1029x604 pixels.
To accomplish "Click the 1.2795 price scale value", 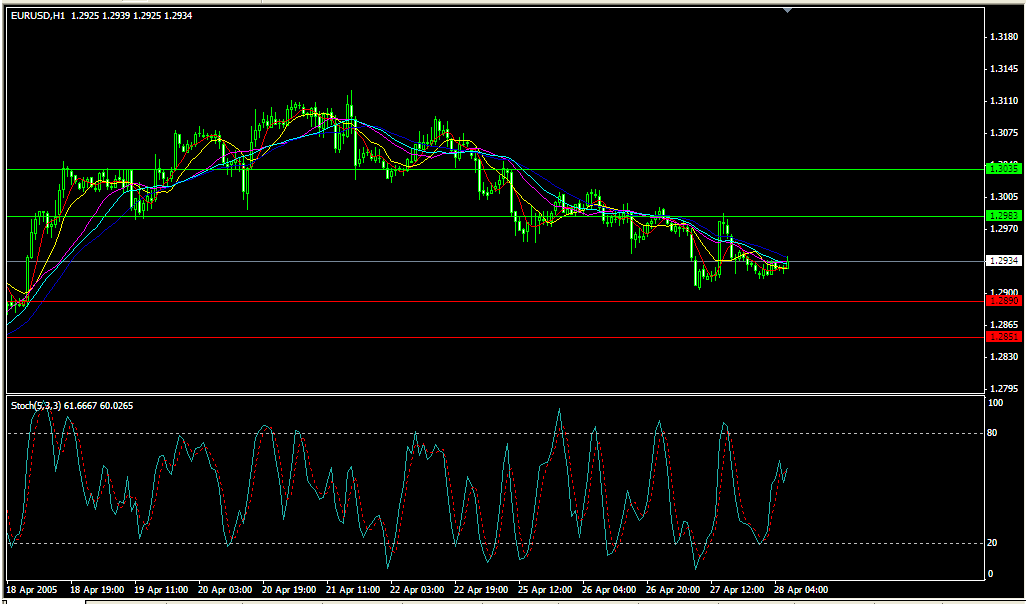I will click(x=1003, y=388).
